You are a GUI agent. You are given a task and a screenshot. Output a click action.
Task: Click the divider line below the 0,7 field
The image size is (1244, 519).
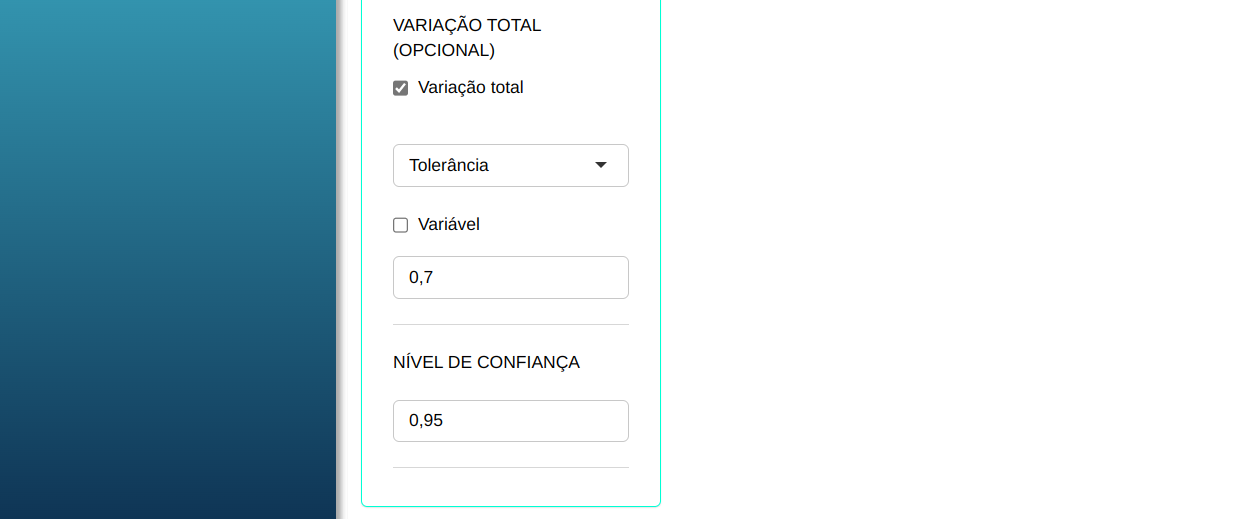coord(510,324)
